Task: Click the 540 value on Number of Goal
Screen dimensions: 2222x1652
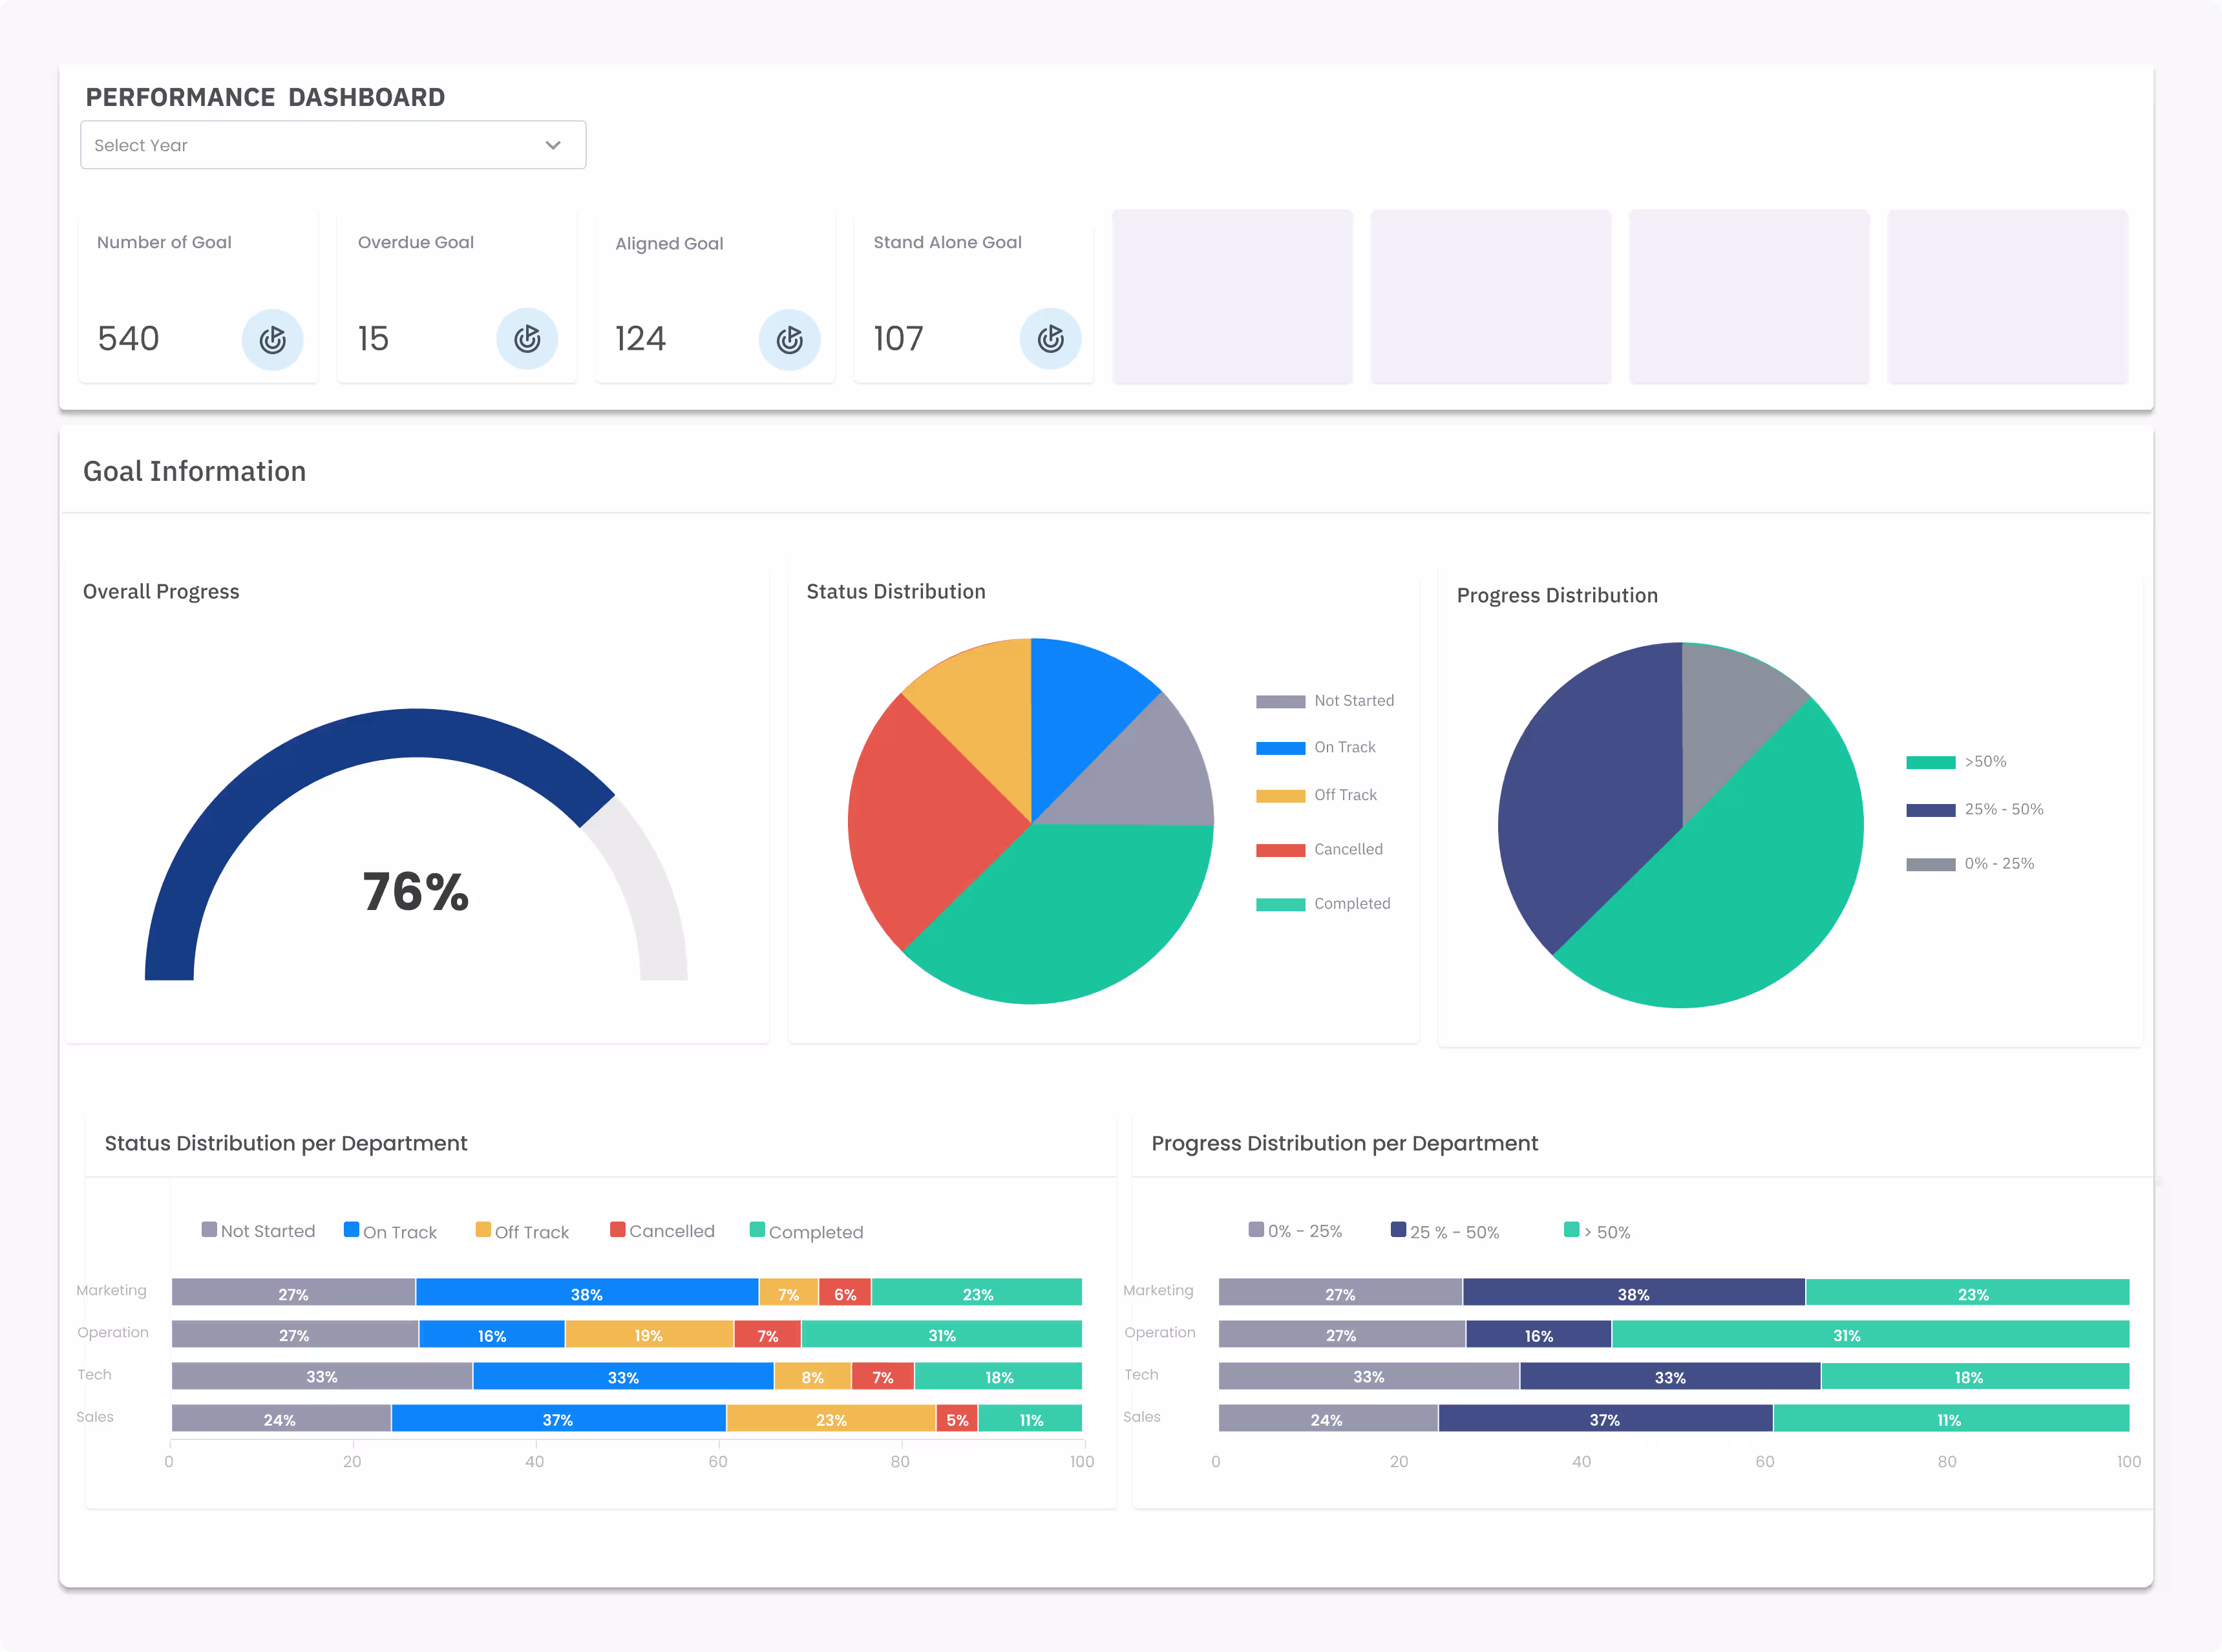Action: 128,339
